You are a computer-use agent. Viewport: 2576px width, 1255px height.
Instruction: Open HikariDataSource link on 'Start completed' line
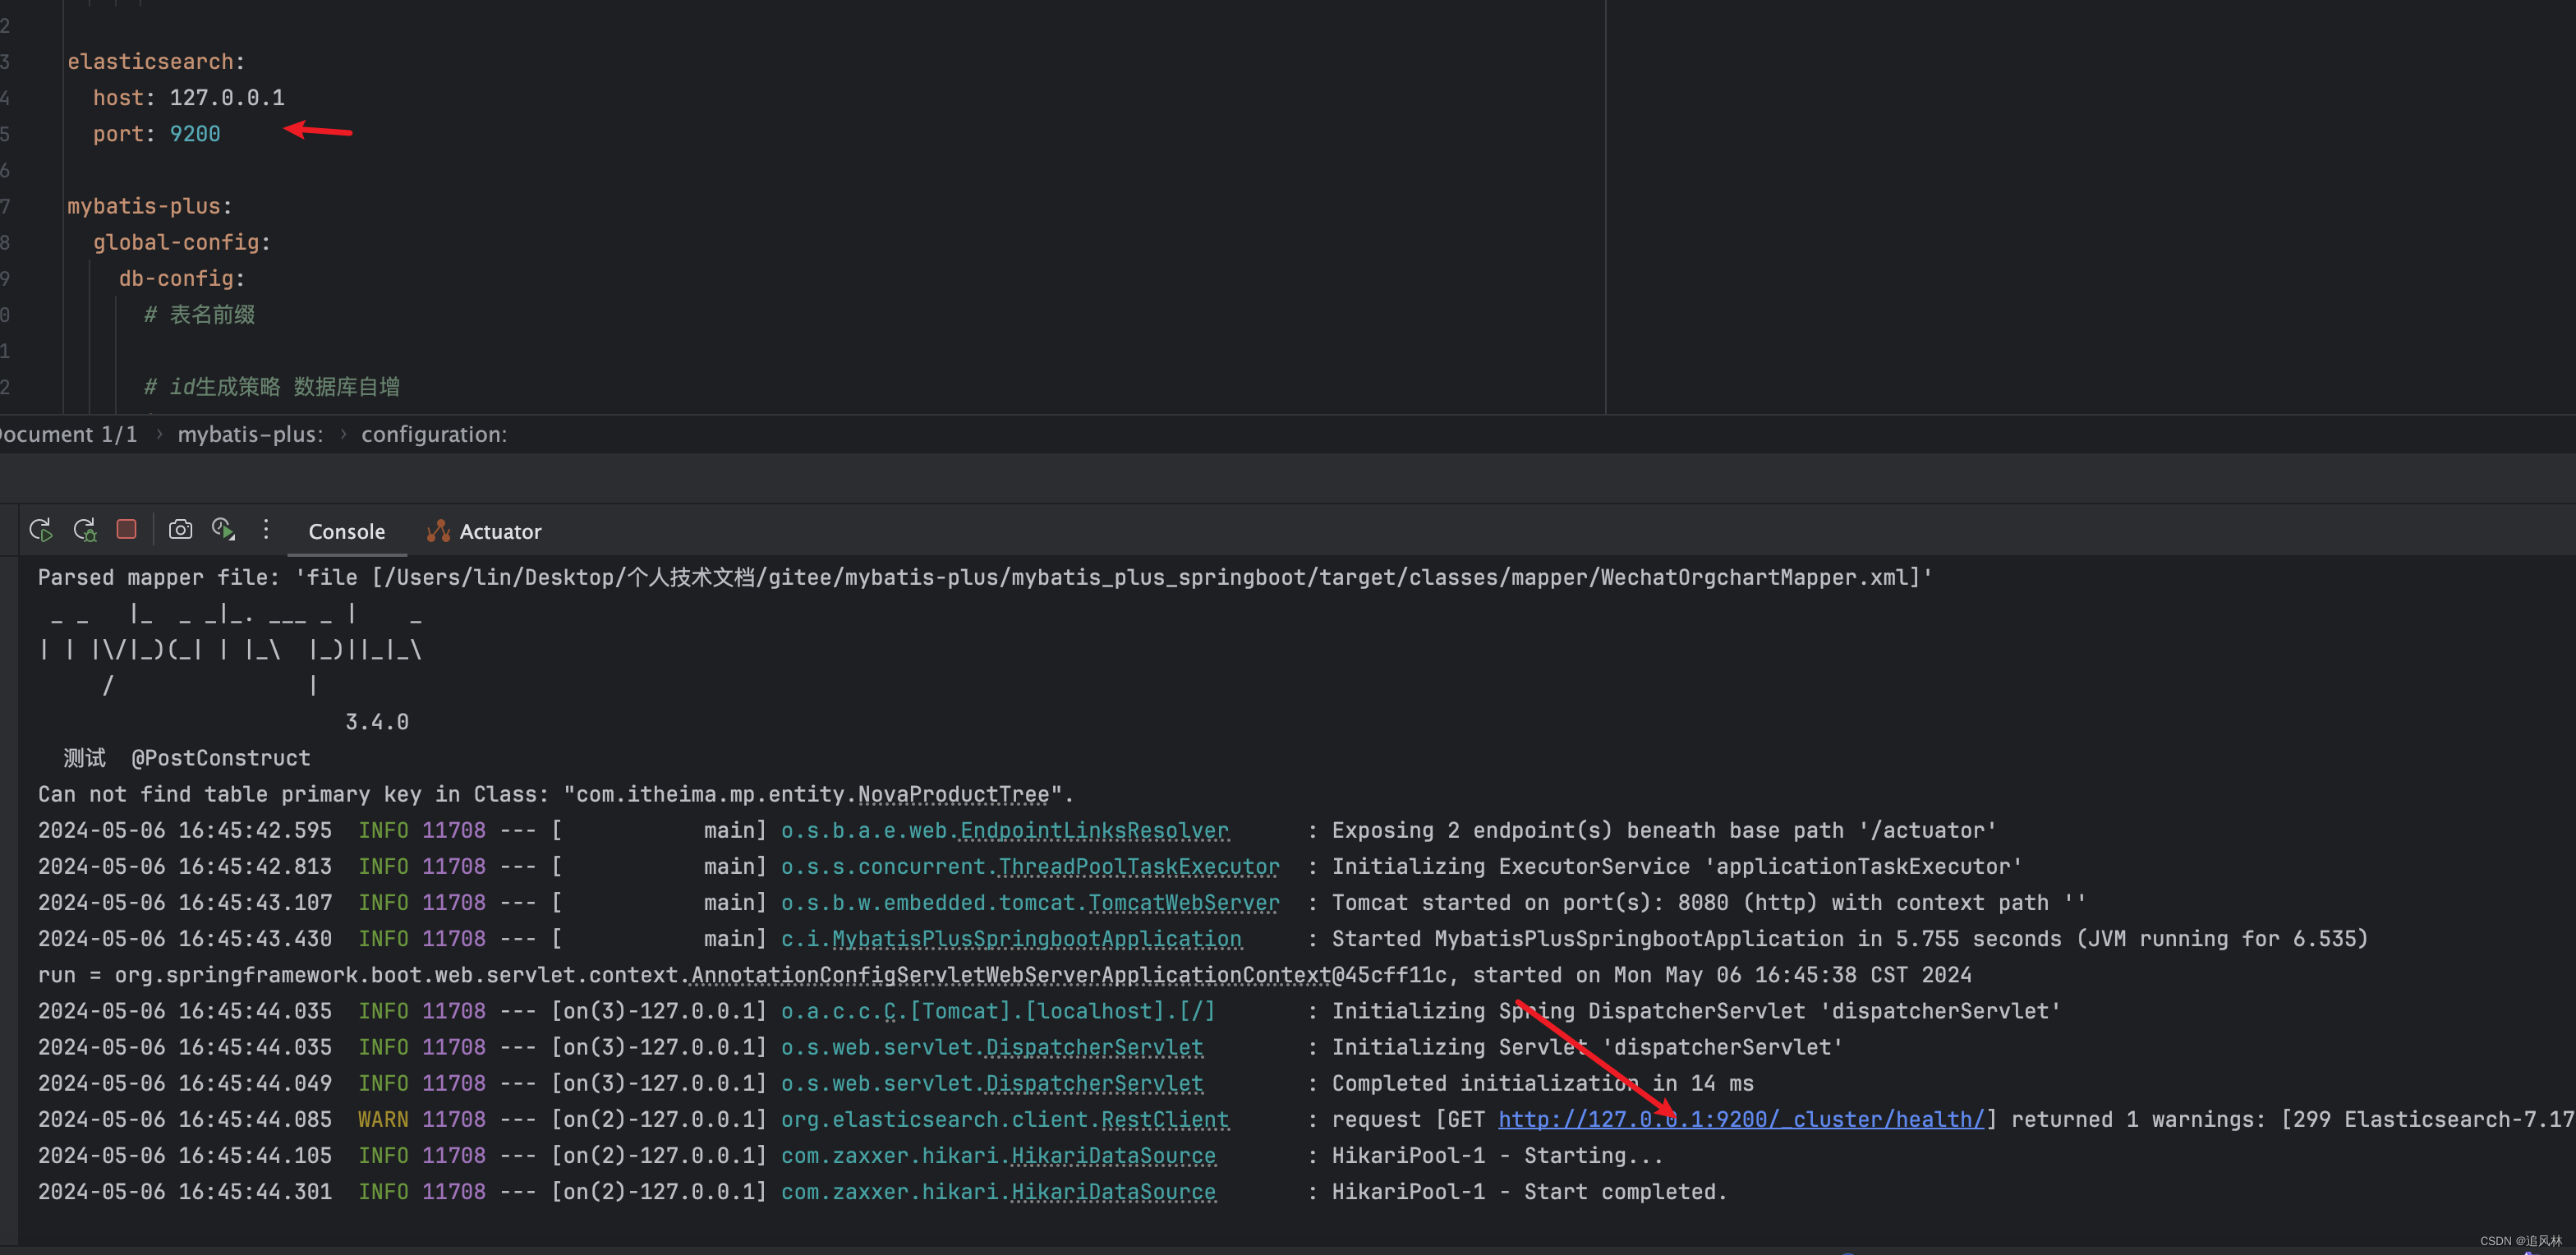pyautogui.click(x=1113, y=1191)
